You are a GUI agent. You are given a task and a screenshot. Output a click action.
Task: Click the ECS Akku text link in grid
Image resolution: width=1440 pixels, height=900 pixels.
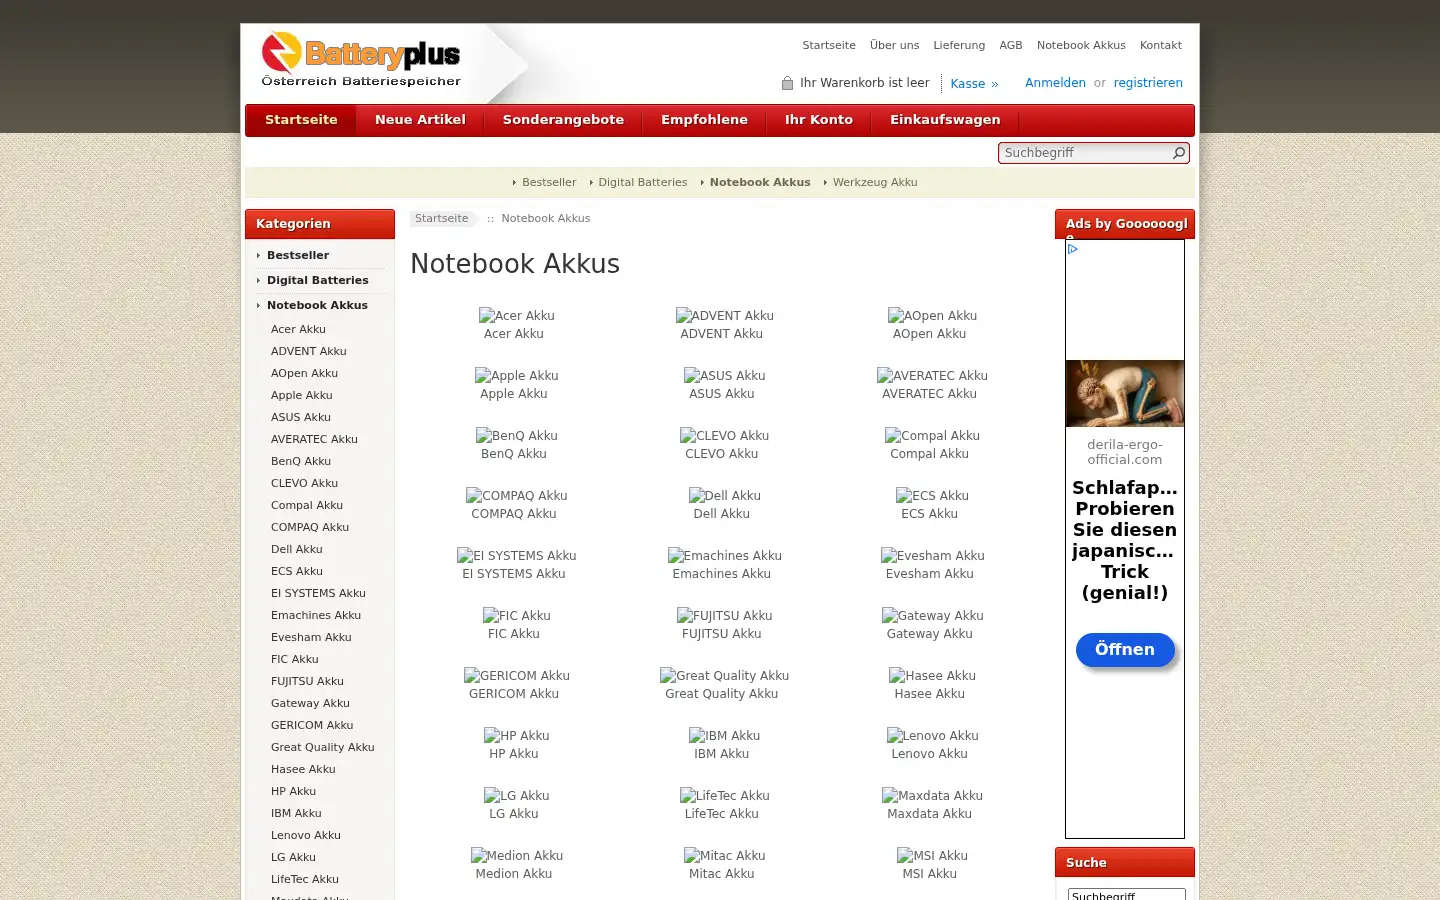930,514
